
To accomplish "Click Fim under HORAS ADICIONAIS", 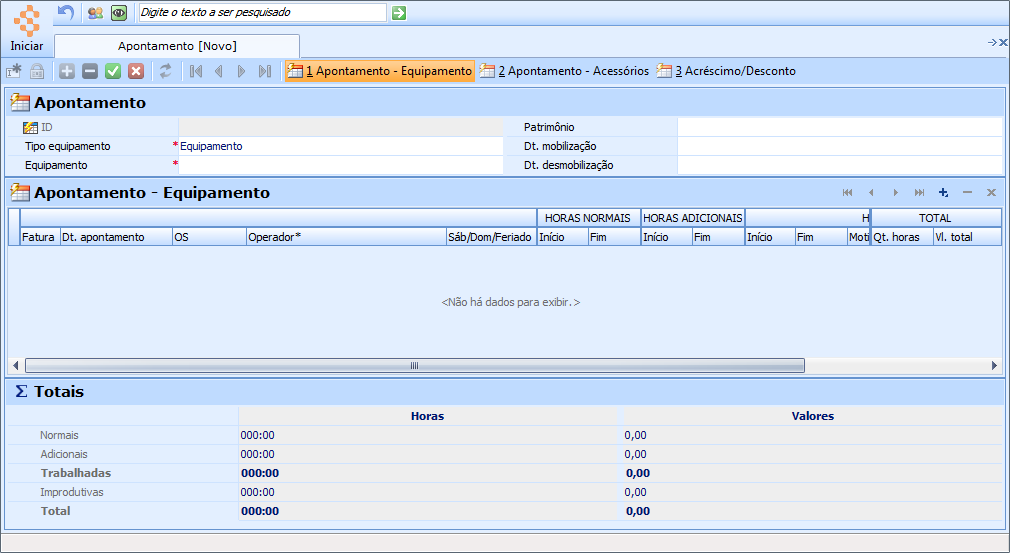I will pos(718,237).
